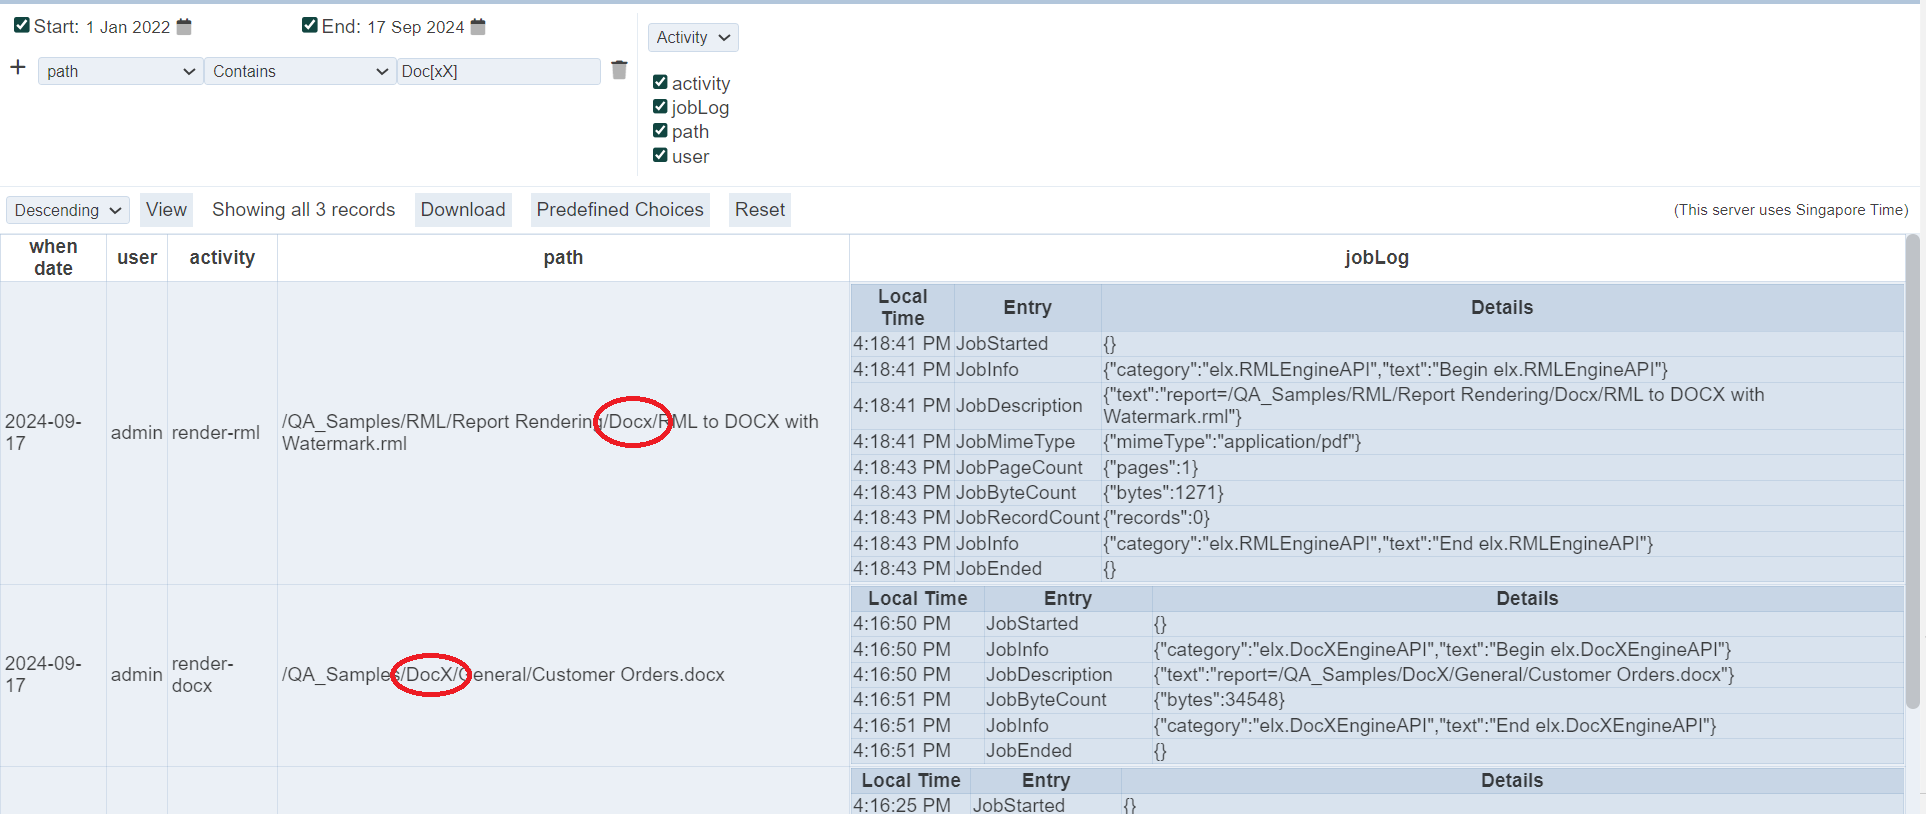
Task: Add a new filter with plus icon
Action: tap(18, 68)
